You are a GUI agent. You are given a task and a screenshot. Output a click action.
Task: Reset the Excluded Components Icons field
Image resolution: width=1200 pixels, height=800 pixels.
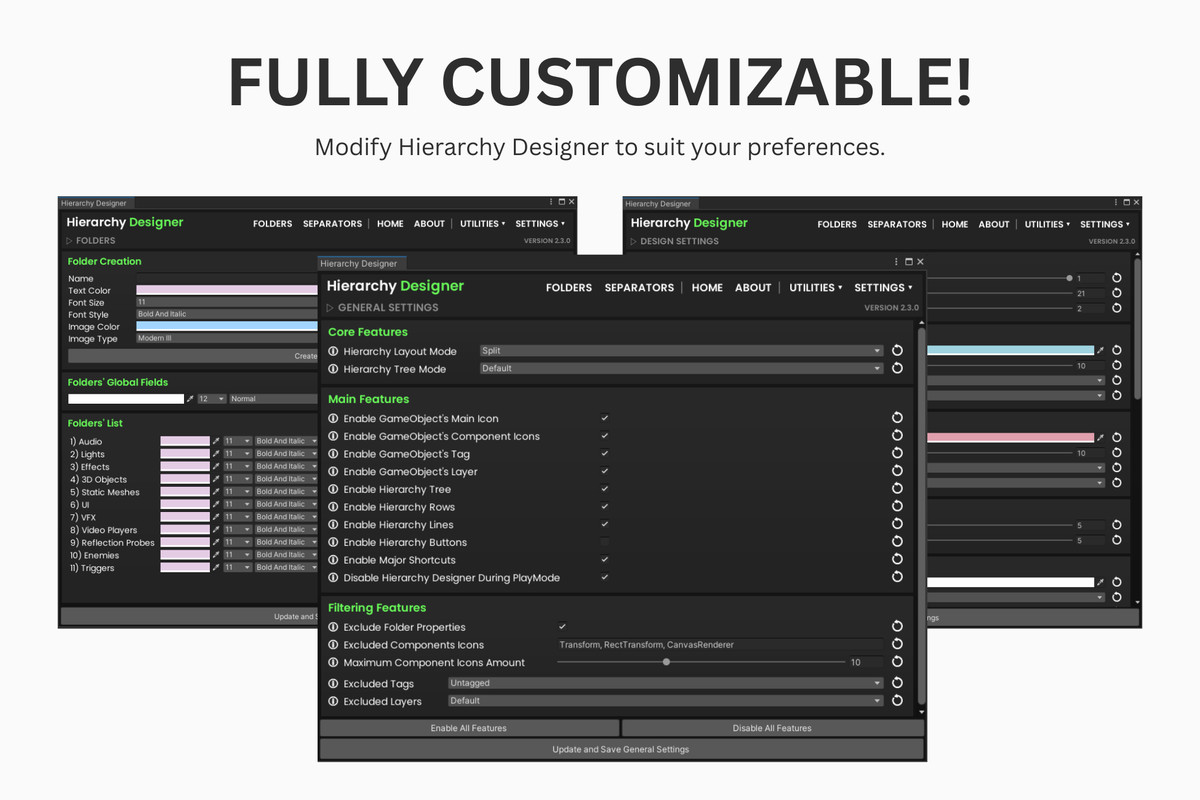[x=897, y=644]
